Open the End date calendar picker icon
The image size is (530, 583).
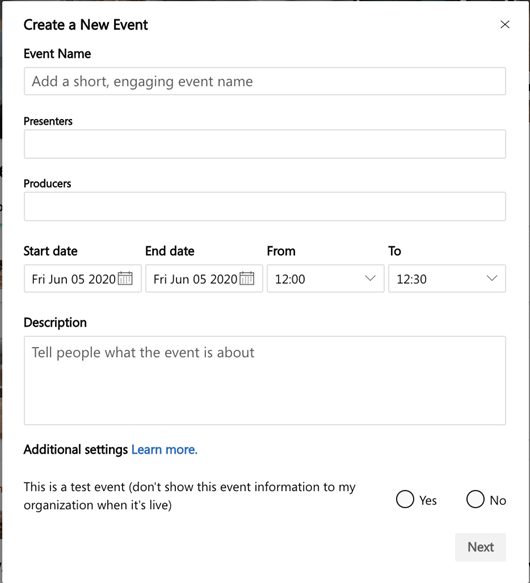click(x=247, y=278)
